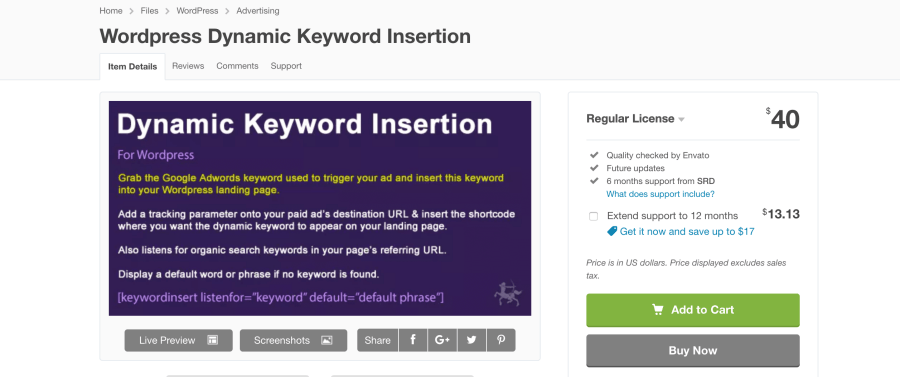Click the Live Preview window icon

[x=212, y=340]
